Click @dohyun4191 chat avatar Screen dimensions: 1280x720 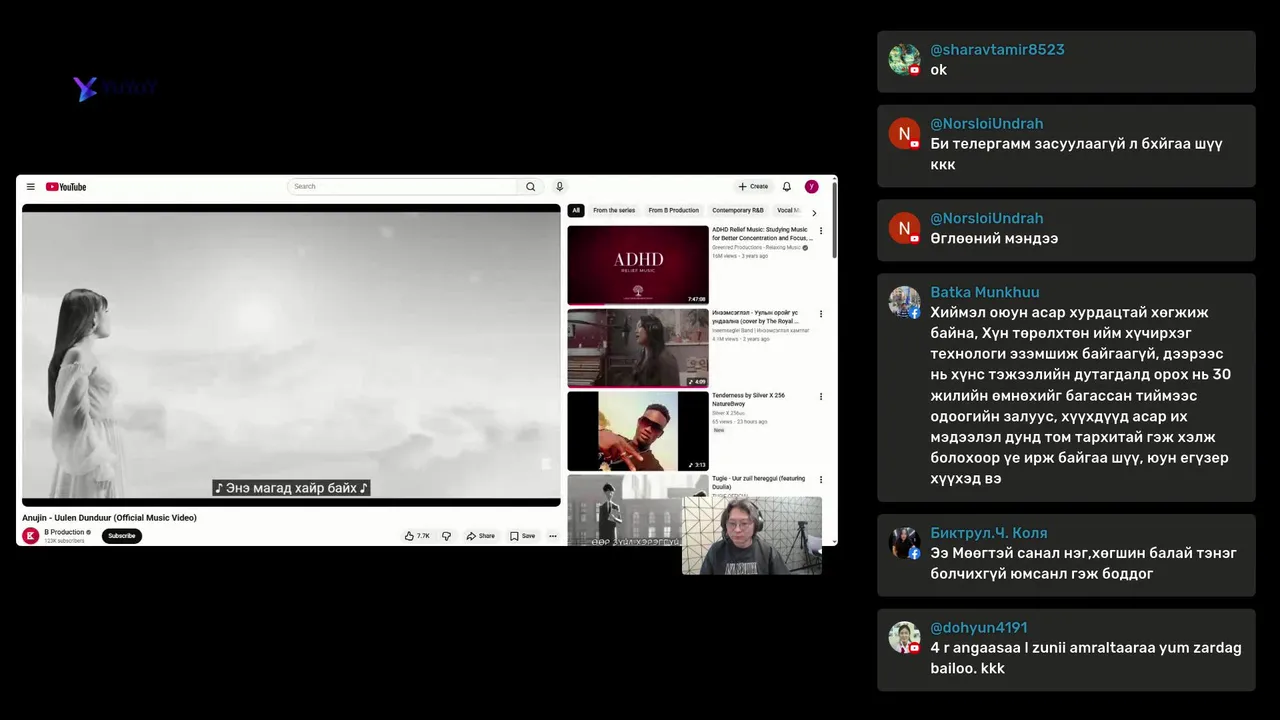tap(904, 638)
